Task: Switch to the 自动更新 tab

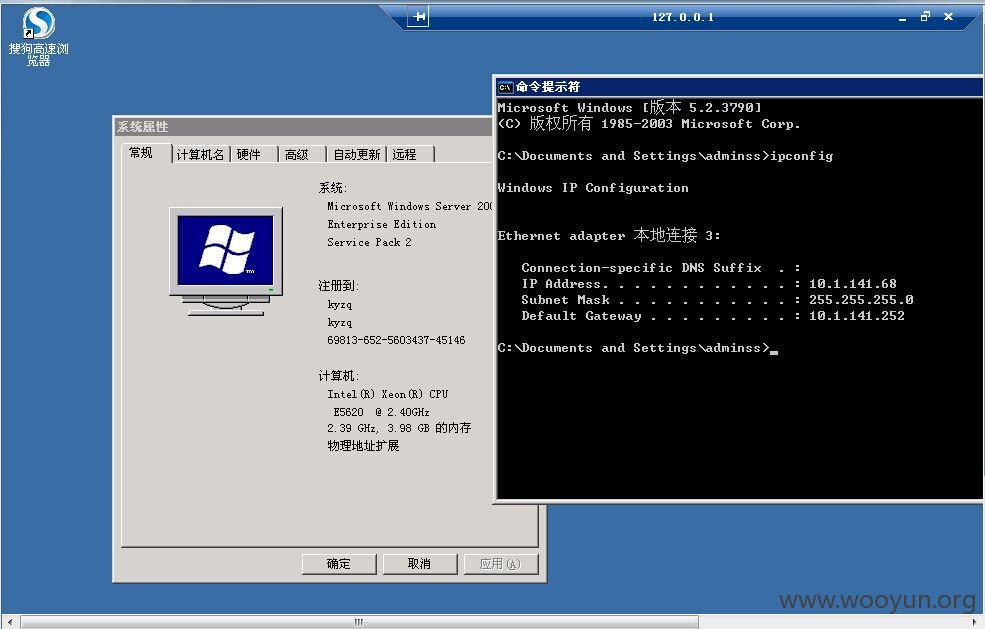Action: point(356,155)
